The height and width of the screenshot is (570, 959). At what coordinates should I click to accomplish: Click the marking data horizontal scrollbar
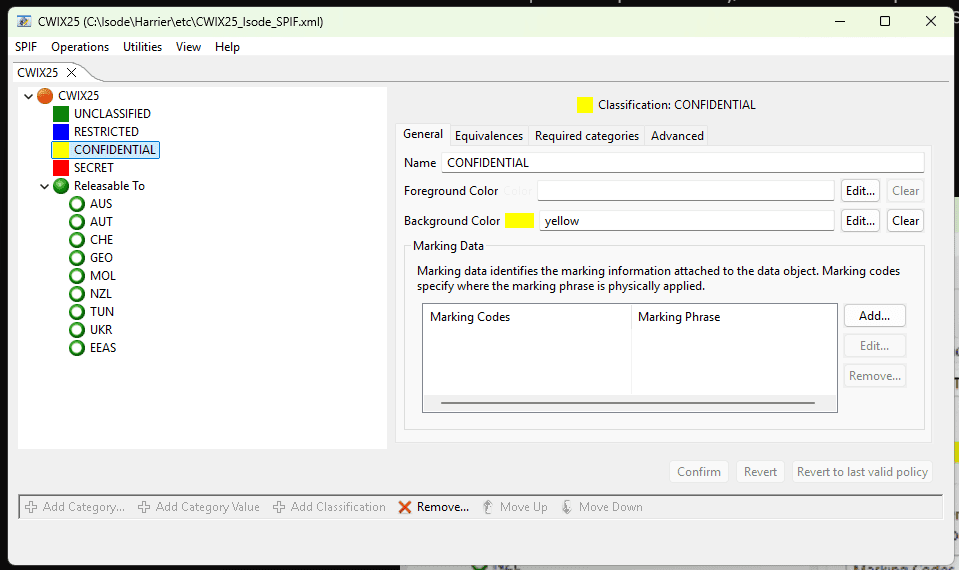[x=628, y=403]
